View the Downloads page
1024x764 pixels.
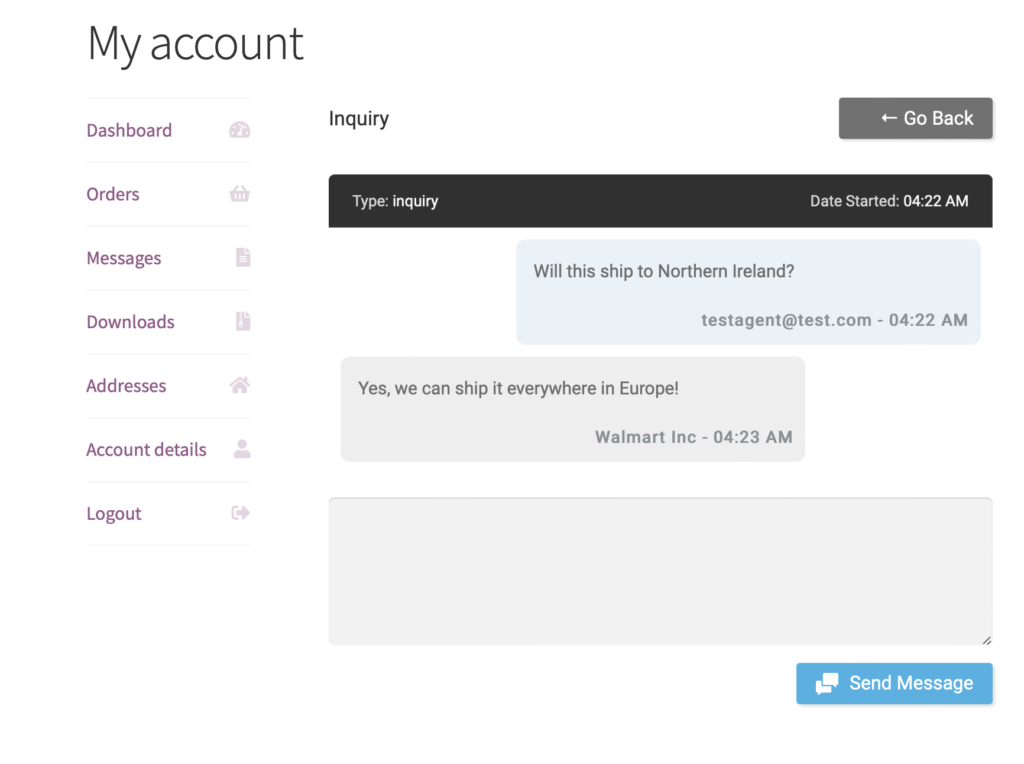coord(131,322)
